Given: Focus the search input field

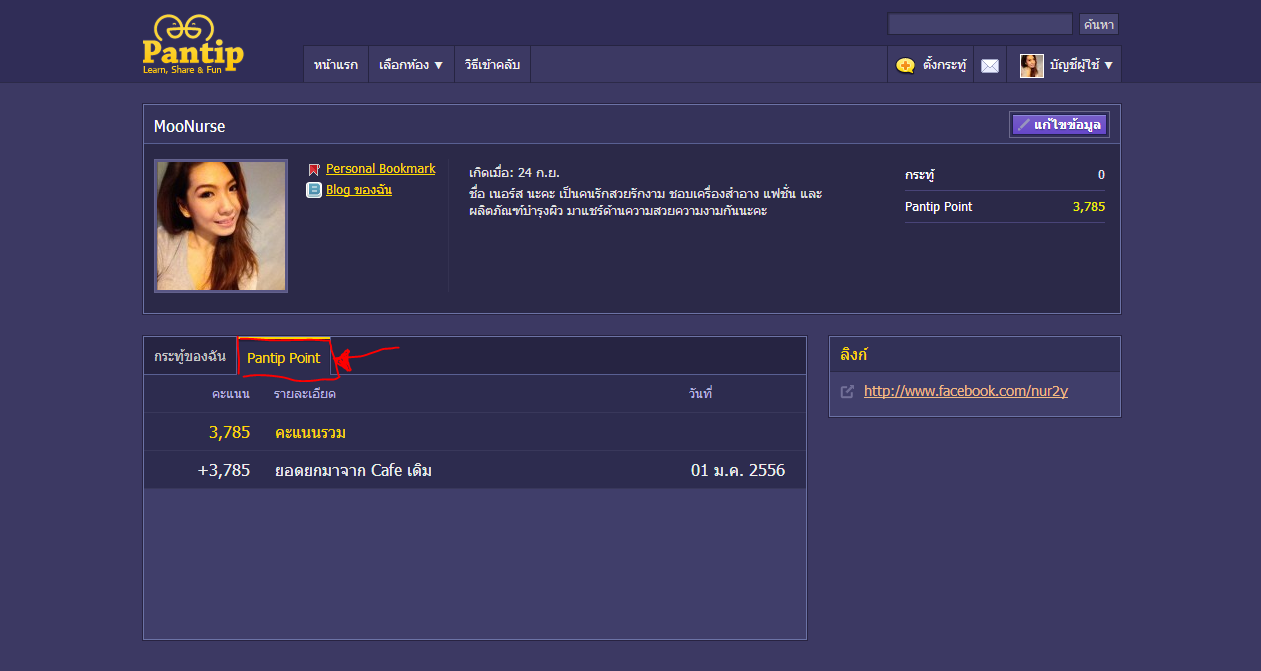Looking at the screenshot, I should 980,24.
